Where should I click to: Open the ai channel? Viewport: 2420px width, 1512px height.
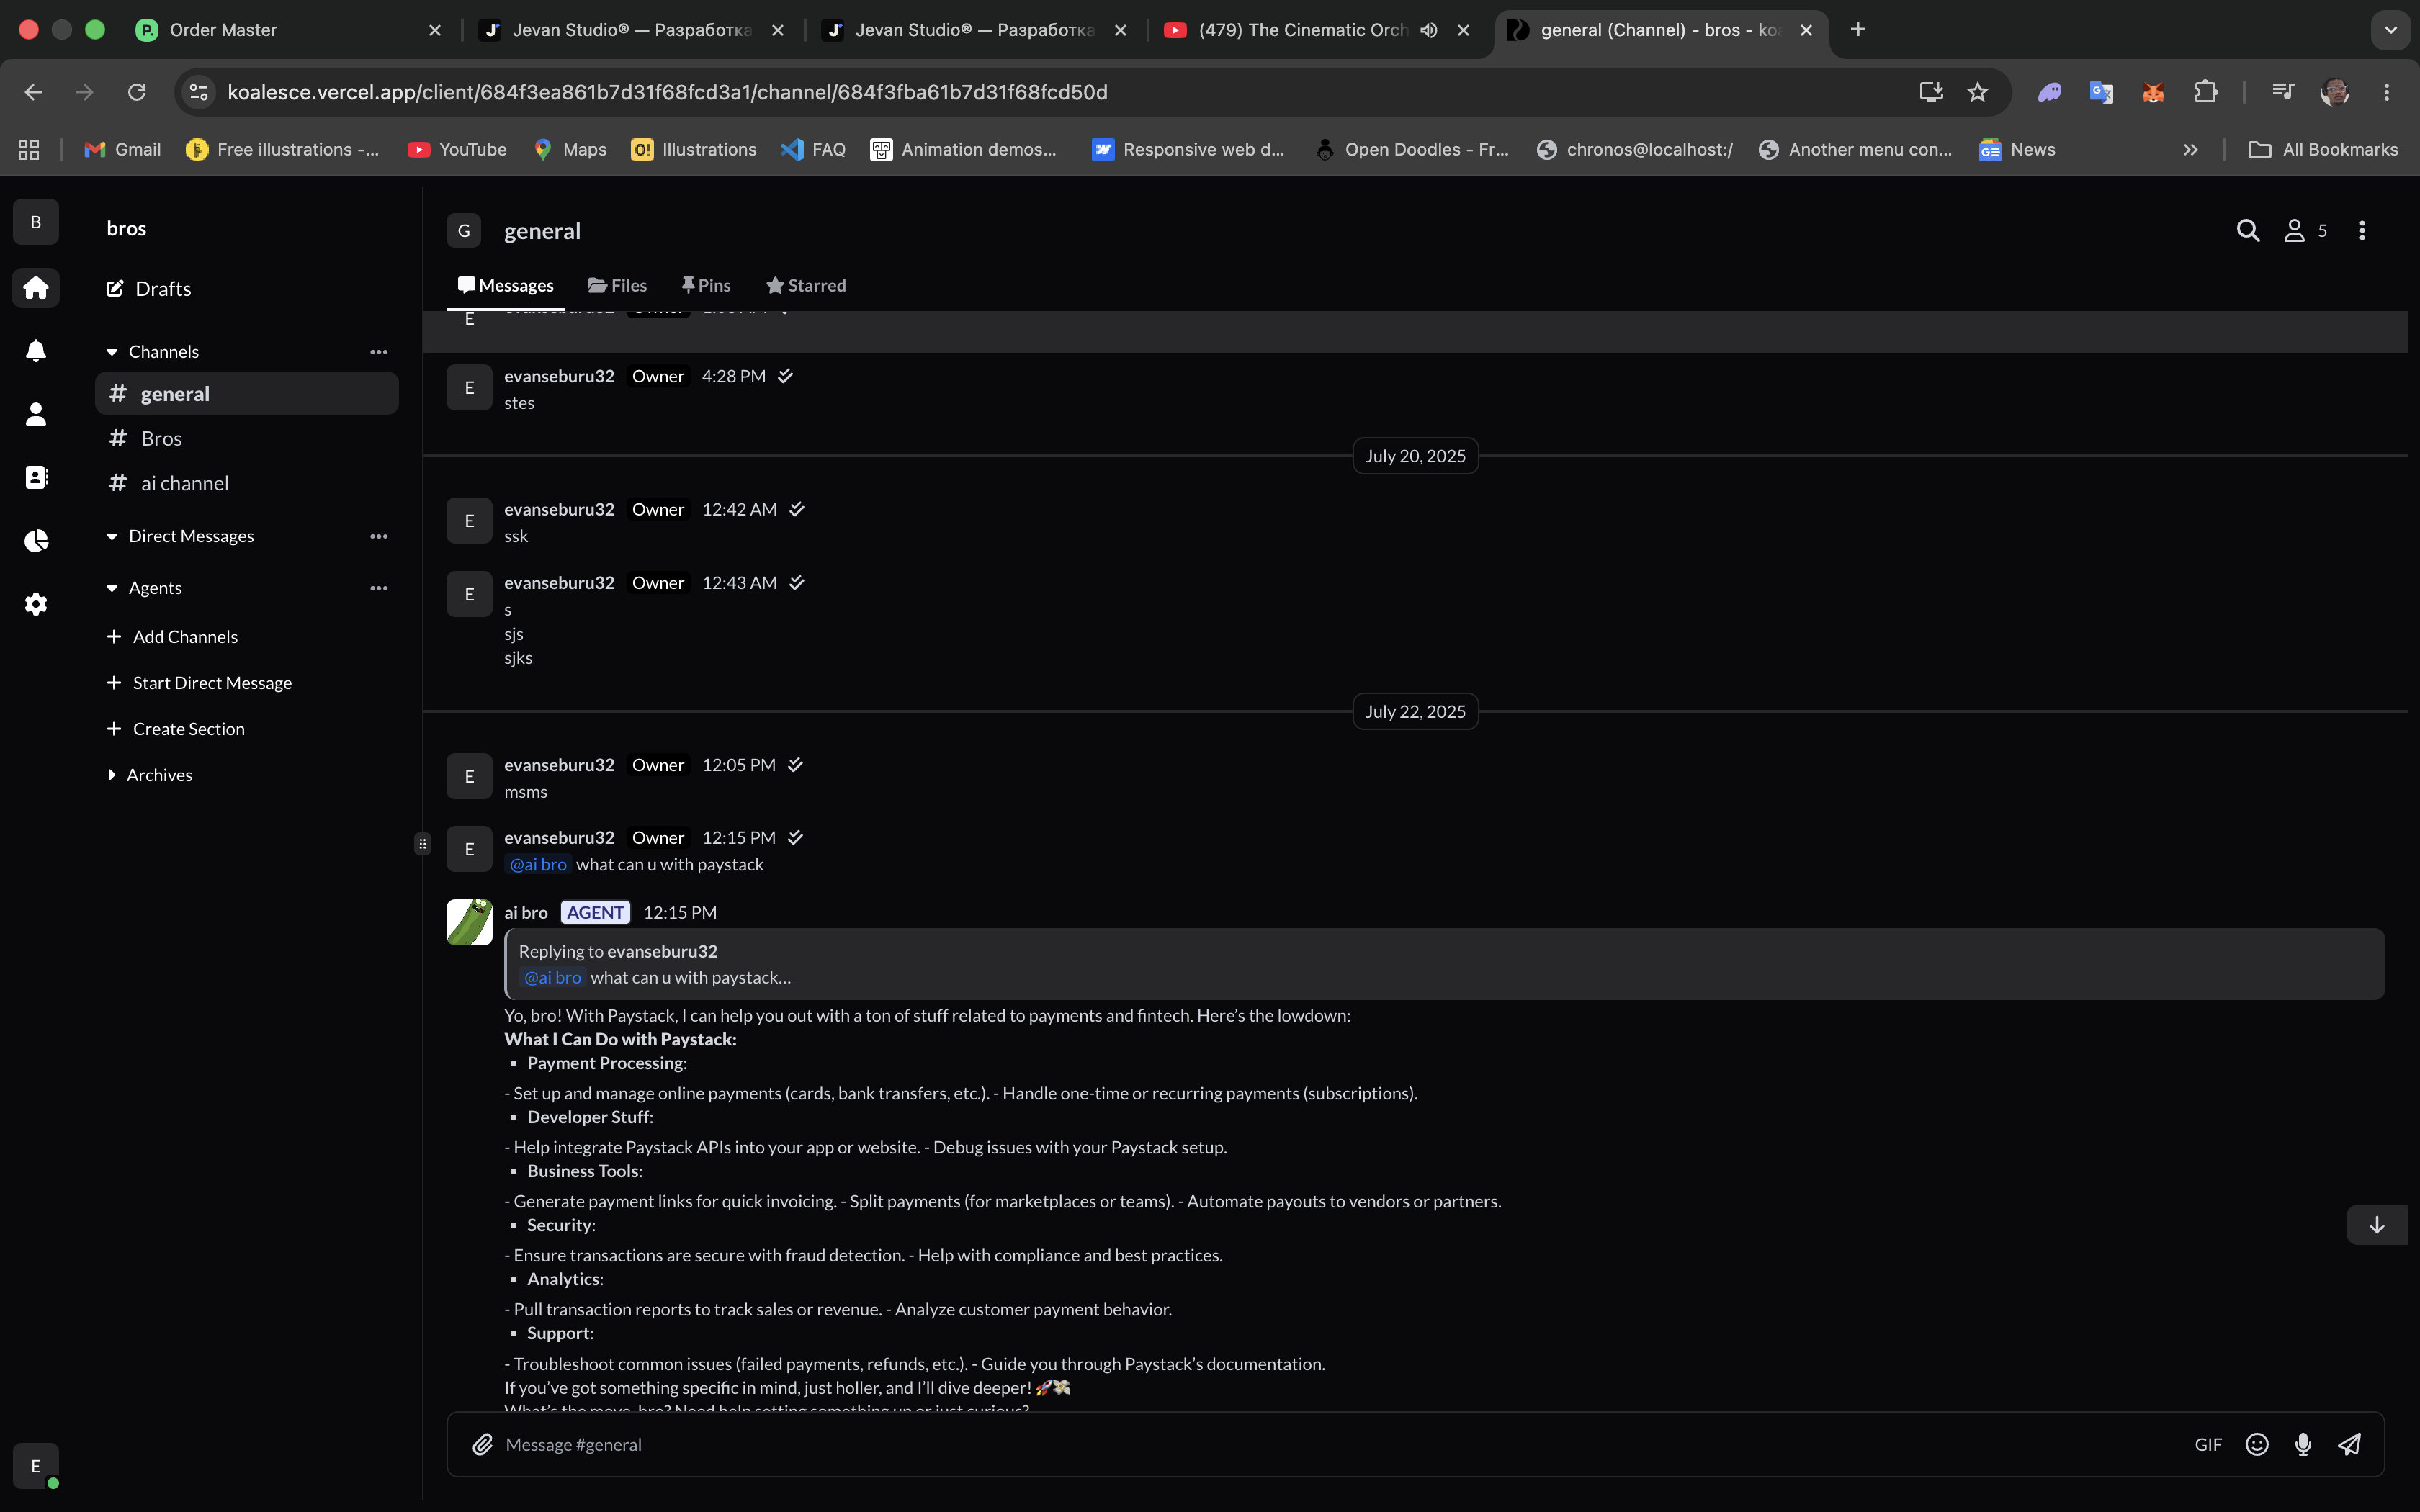246,484
